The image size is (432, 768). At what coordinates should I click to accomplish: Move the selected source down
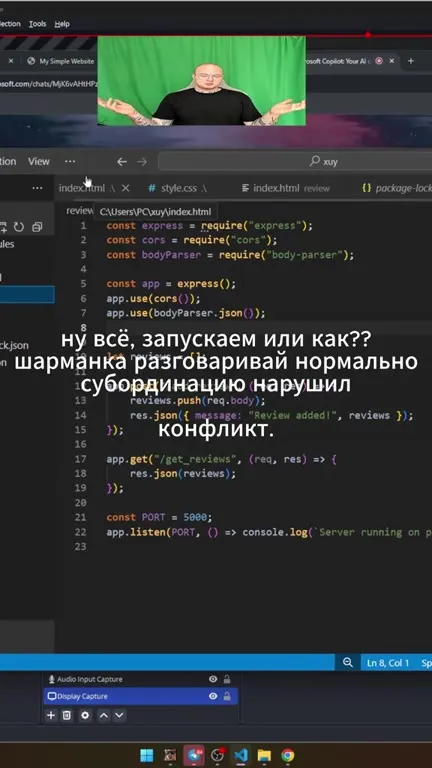pos(119,716)
